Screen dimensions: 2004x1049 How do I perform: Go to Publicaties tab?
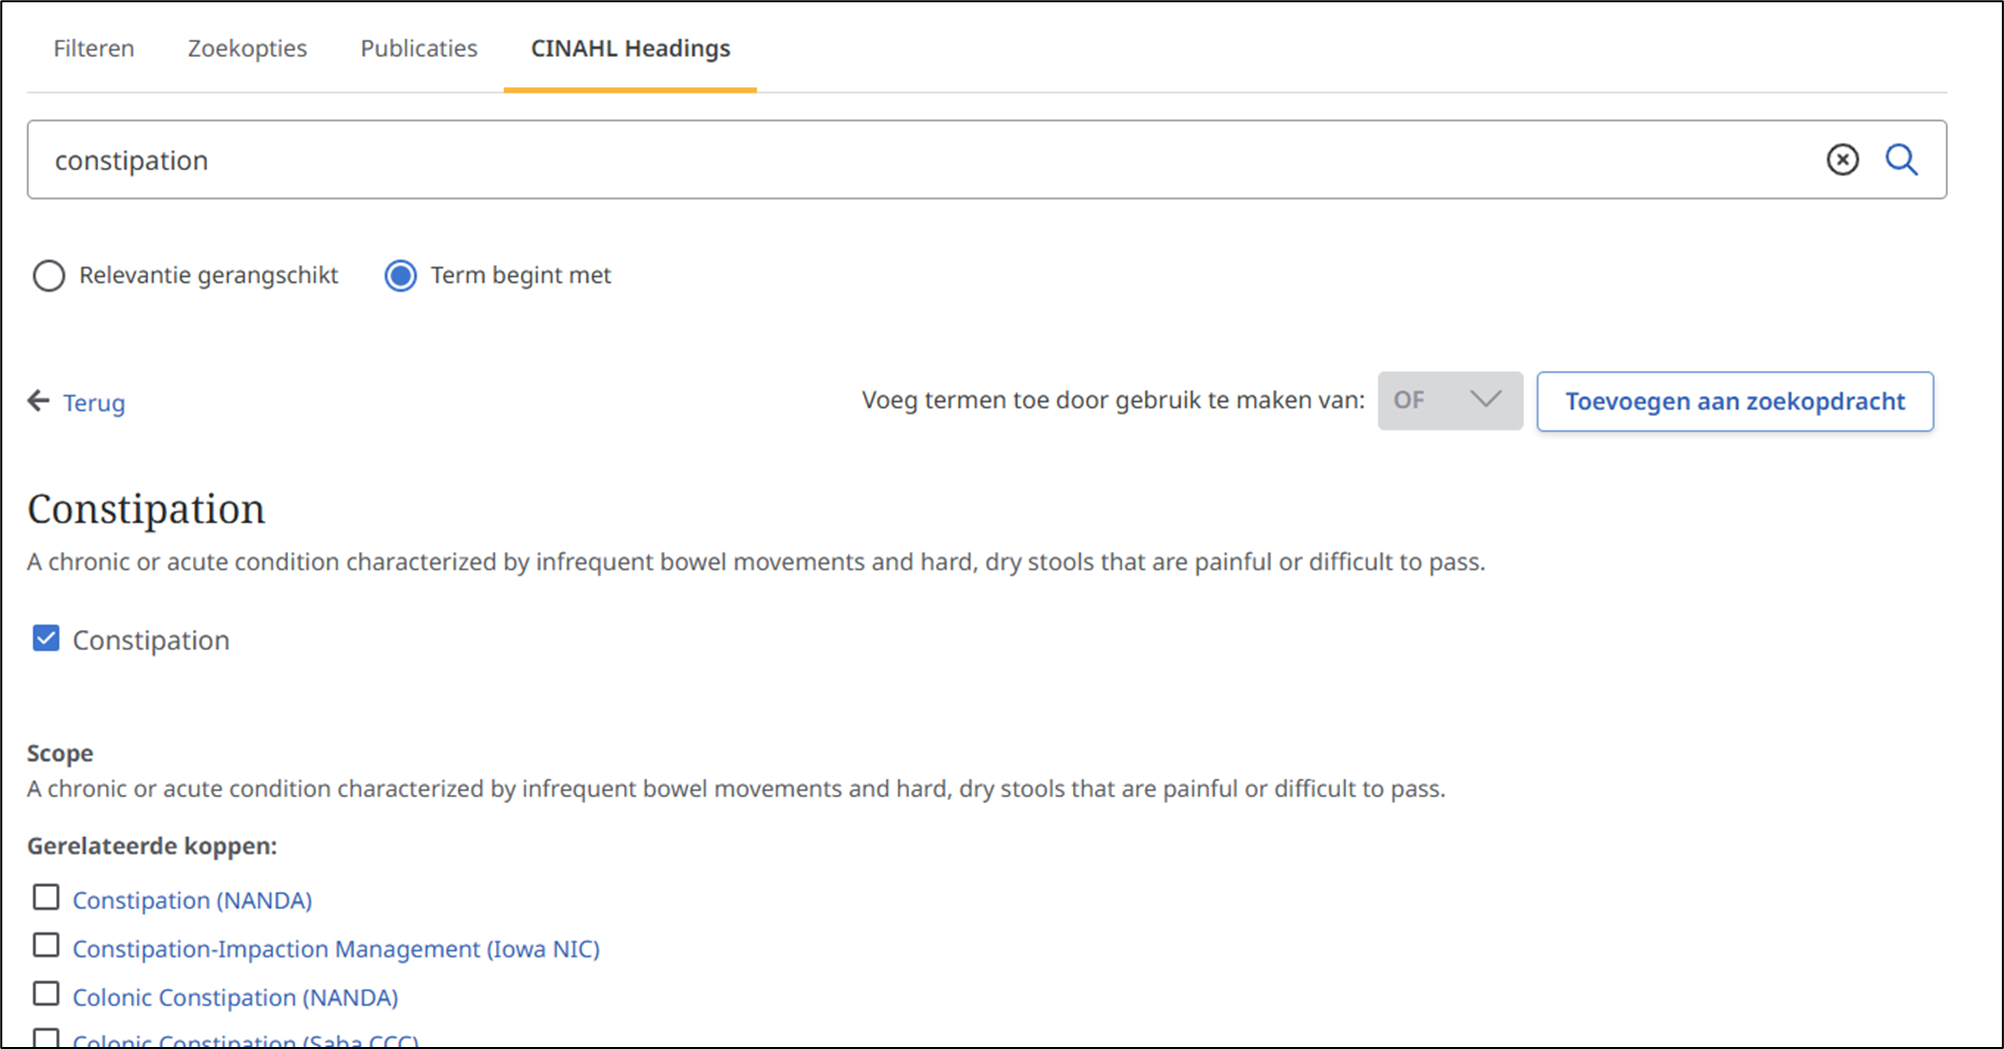419,48
